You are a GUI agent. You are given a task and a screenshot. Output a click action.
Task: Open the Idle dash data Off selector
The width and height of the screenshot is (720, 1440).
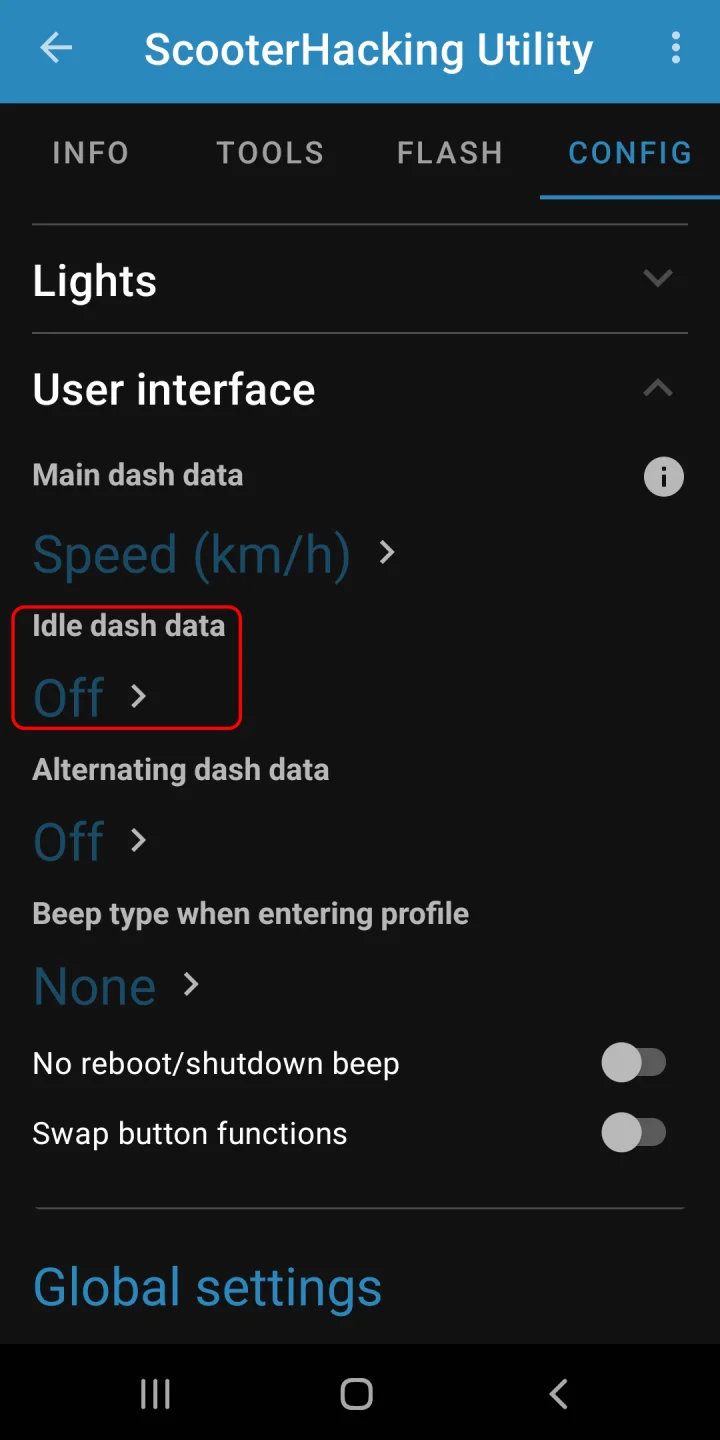pyautogui.click(x=90, y=697)
